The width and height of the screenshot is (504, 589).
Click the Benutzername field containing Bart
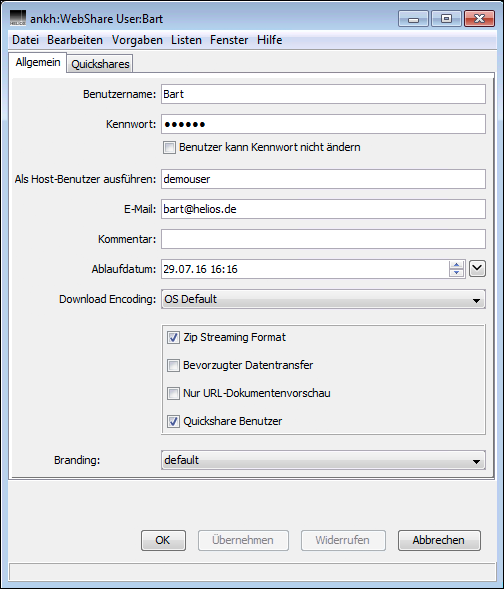pyautogui.click(x=323, y=94)
